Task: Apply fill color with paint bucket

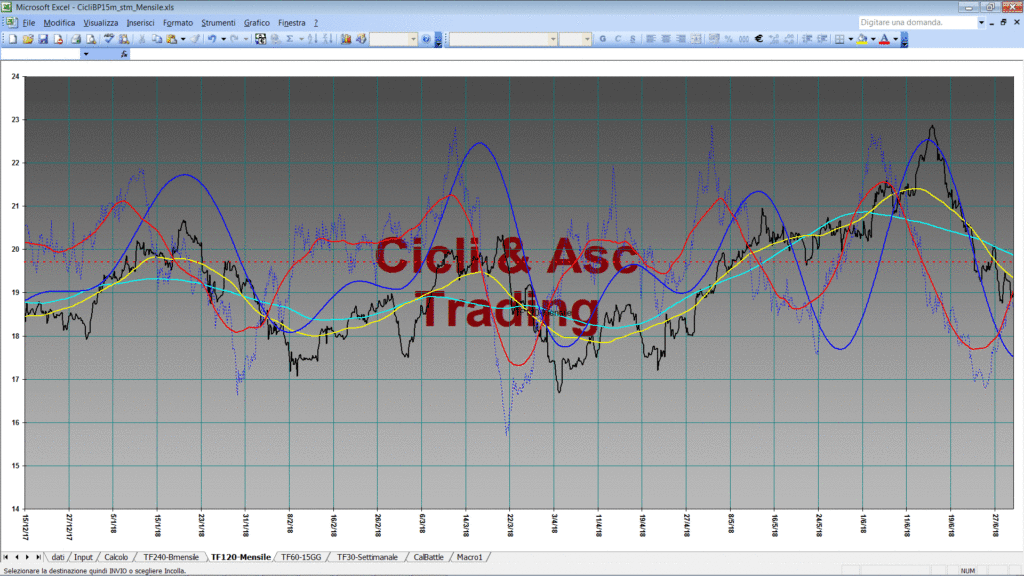Action: [x=863, y=39]
